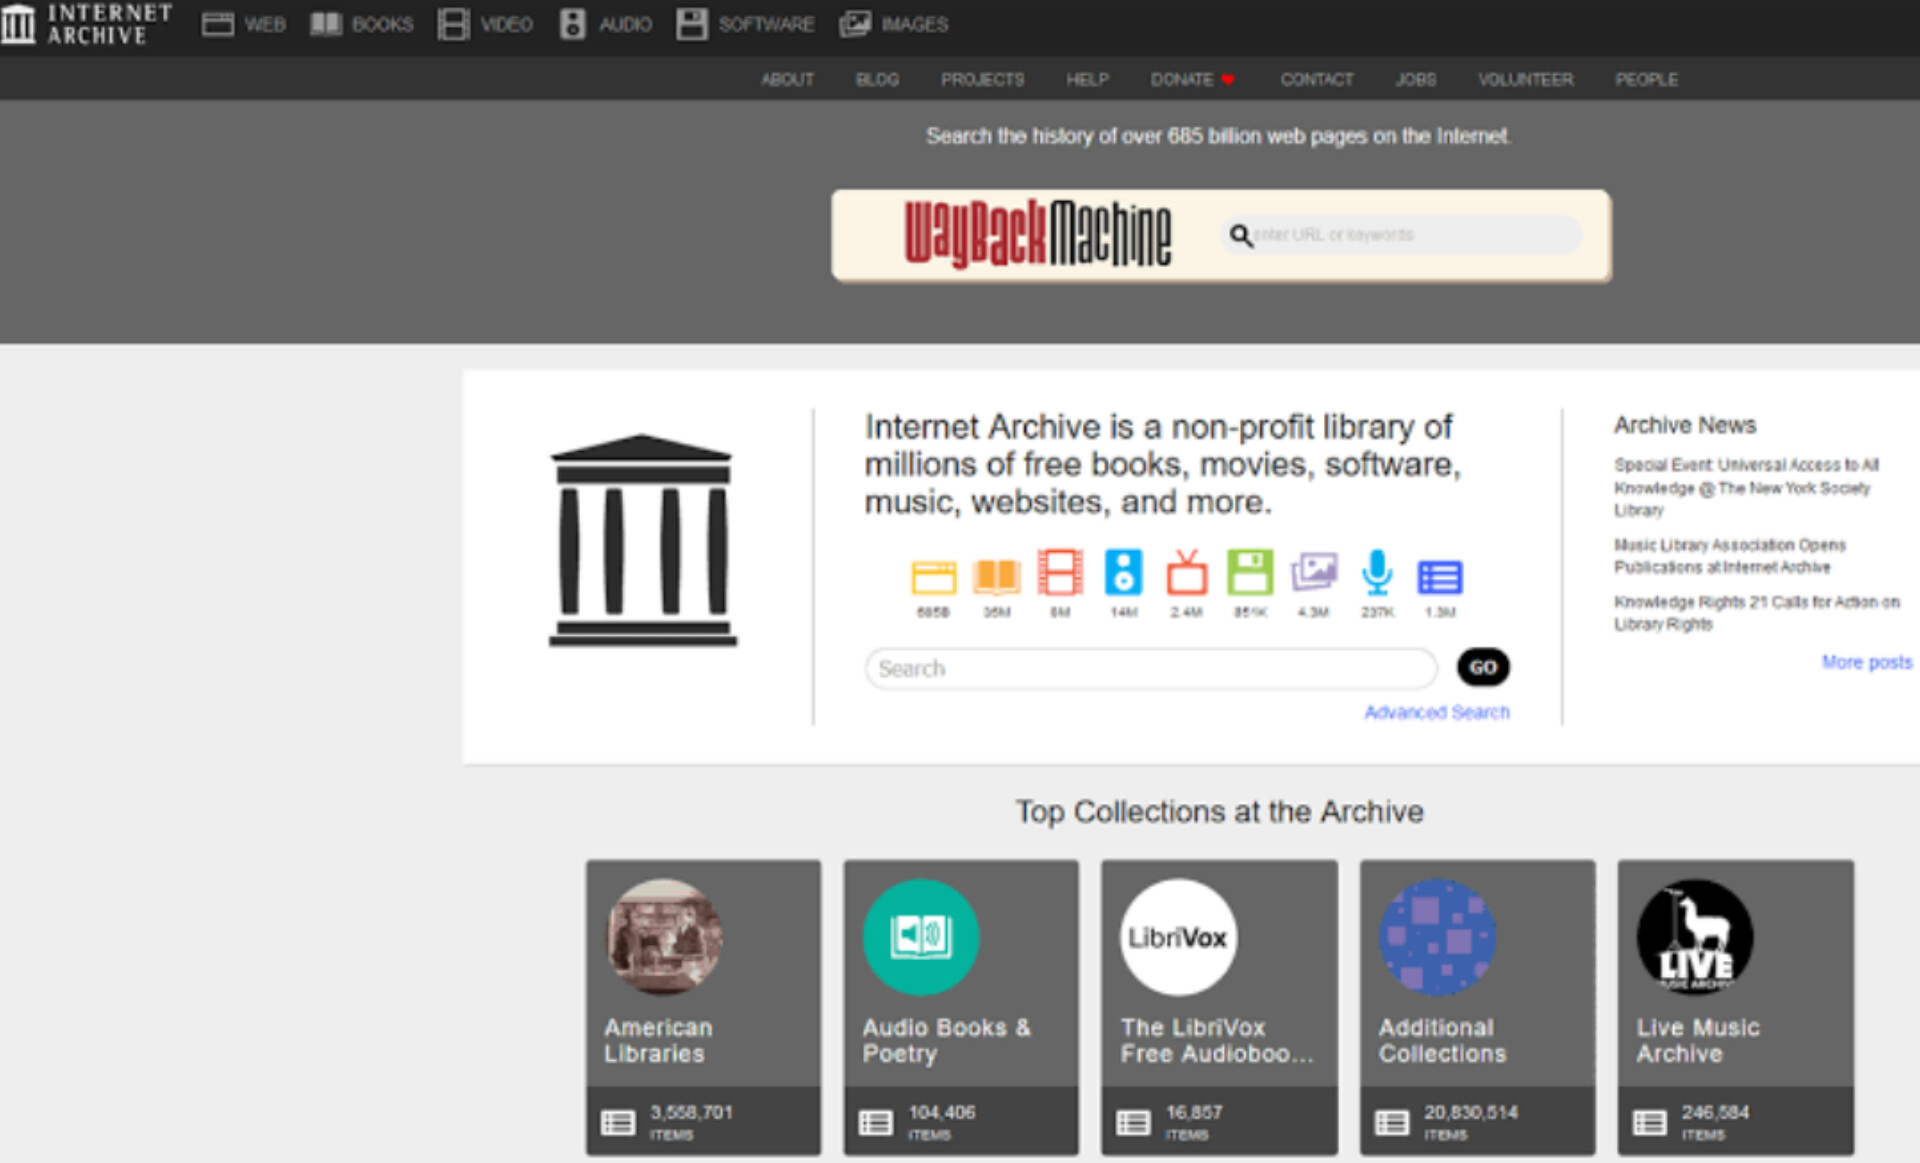Open the Live Music Archive collection tile
The image size is (1920, 1163).
pyautogui.click(x=1735, y=1005)
